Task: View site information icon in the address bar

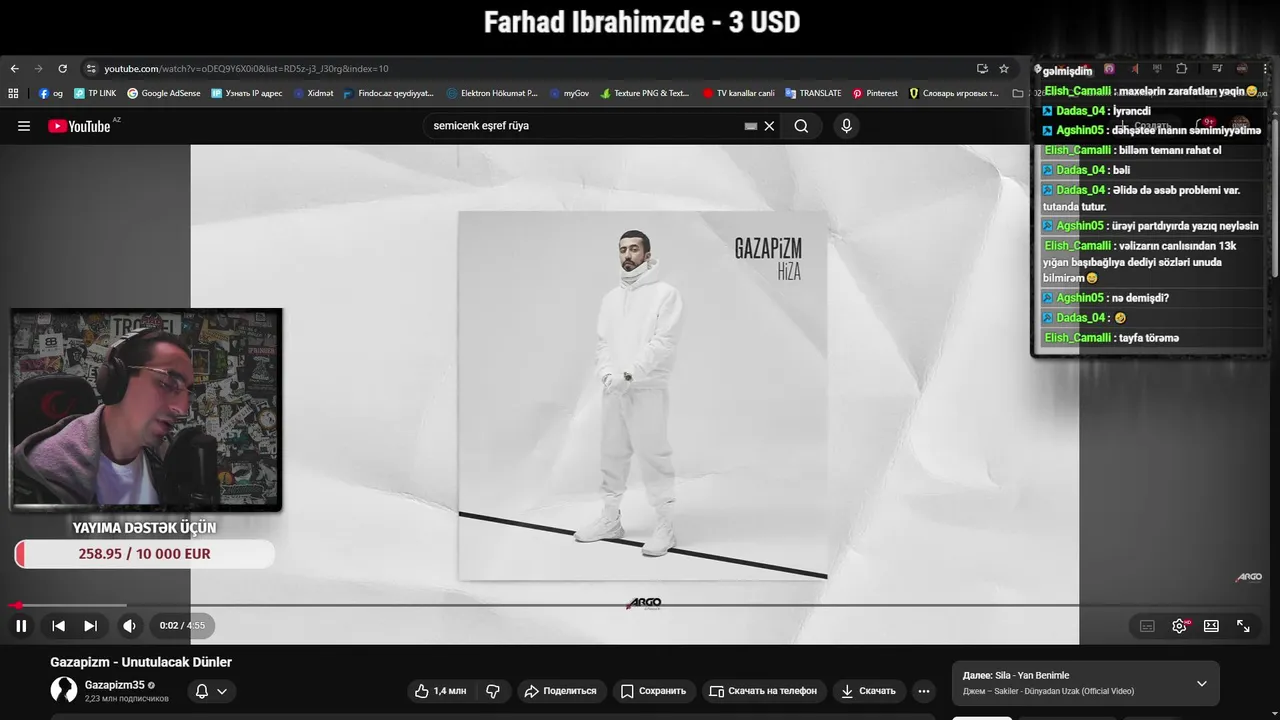Action: pyautogui.click(x=91, y=68)
